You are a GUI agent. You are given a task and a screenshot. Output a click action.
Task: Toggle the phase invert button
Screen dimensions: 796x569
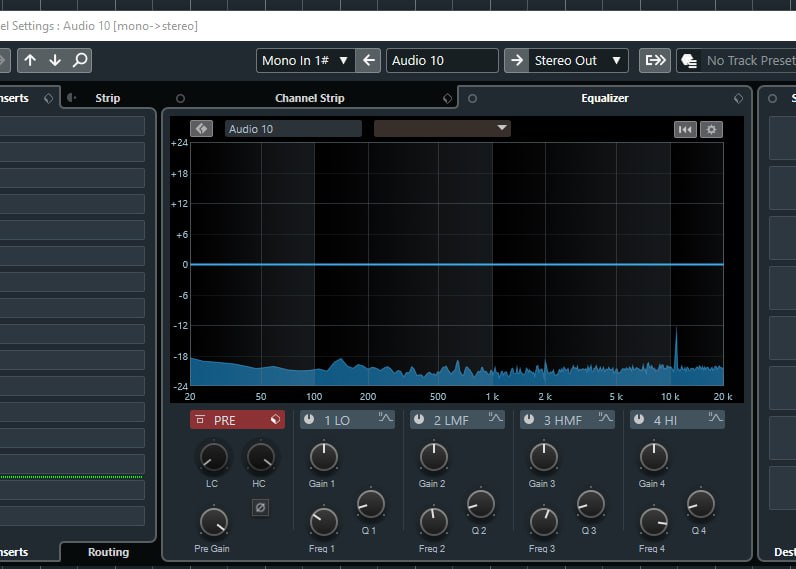pyautogui.click(x=260, y=507)
